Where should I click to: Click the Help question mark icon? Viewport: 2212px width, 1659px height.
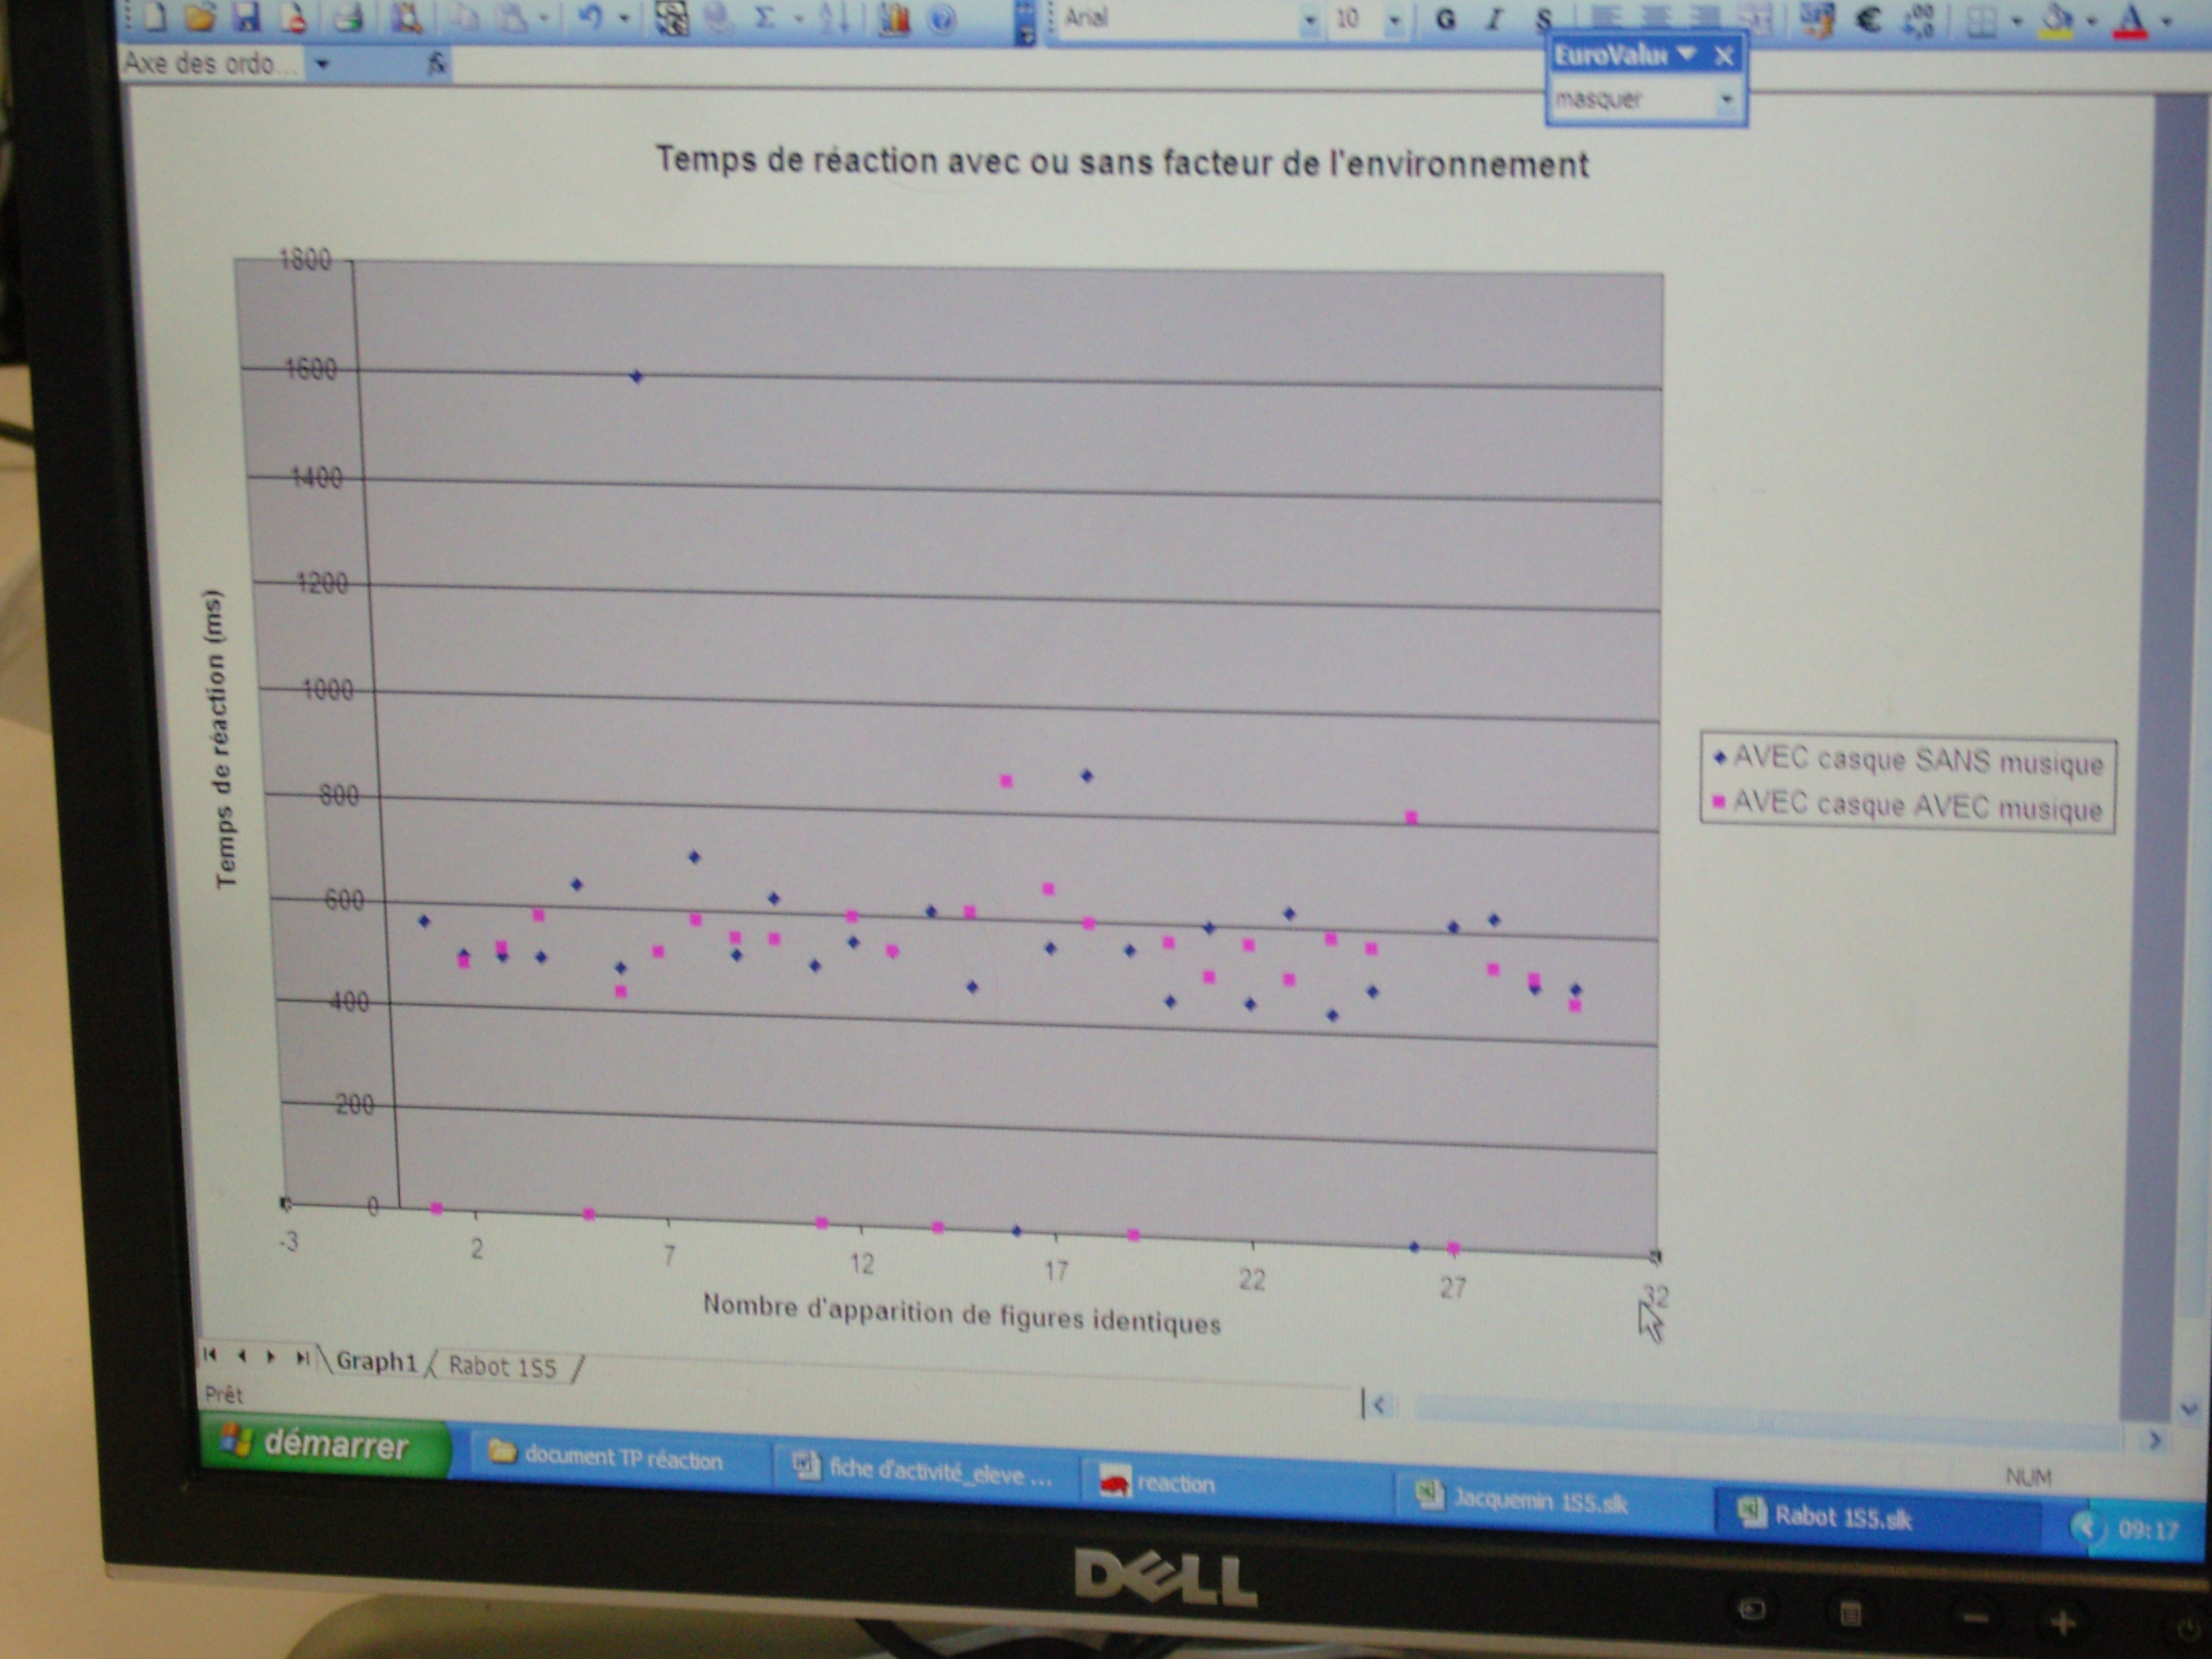(x=942, y=19)
